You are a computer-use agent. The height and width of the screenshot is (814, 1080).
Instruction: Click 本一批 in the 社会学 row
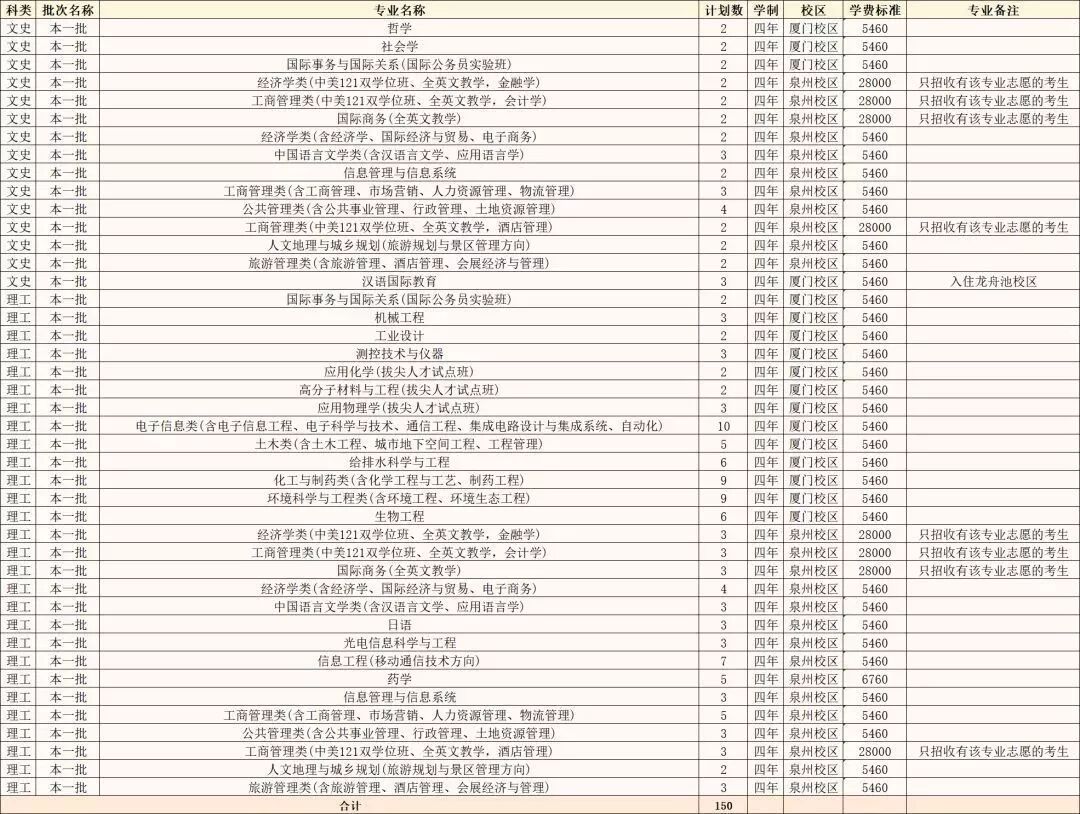[68, 47]
